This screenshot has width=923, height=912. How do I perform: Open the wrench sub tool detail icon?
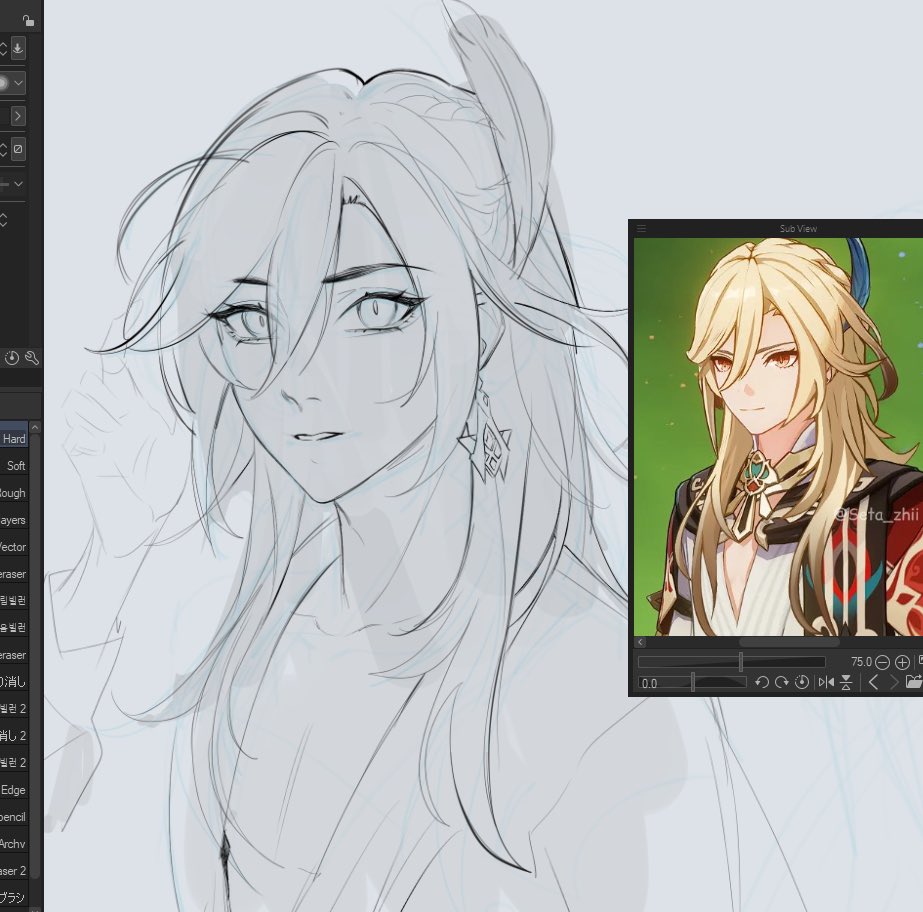pos(32,357)
